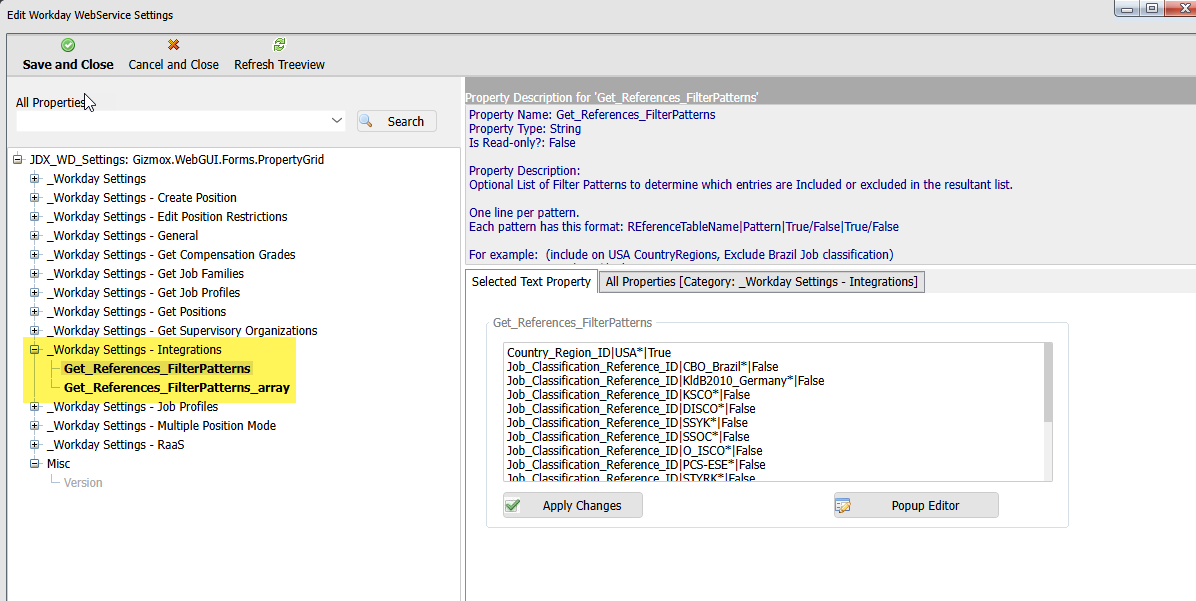The image size is (1196, 601).
Task: Collapse Workday Settings - Integrations node
Action: (x=34, y=350)
